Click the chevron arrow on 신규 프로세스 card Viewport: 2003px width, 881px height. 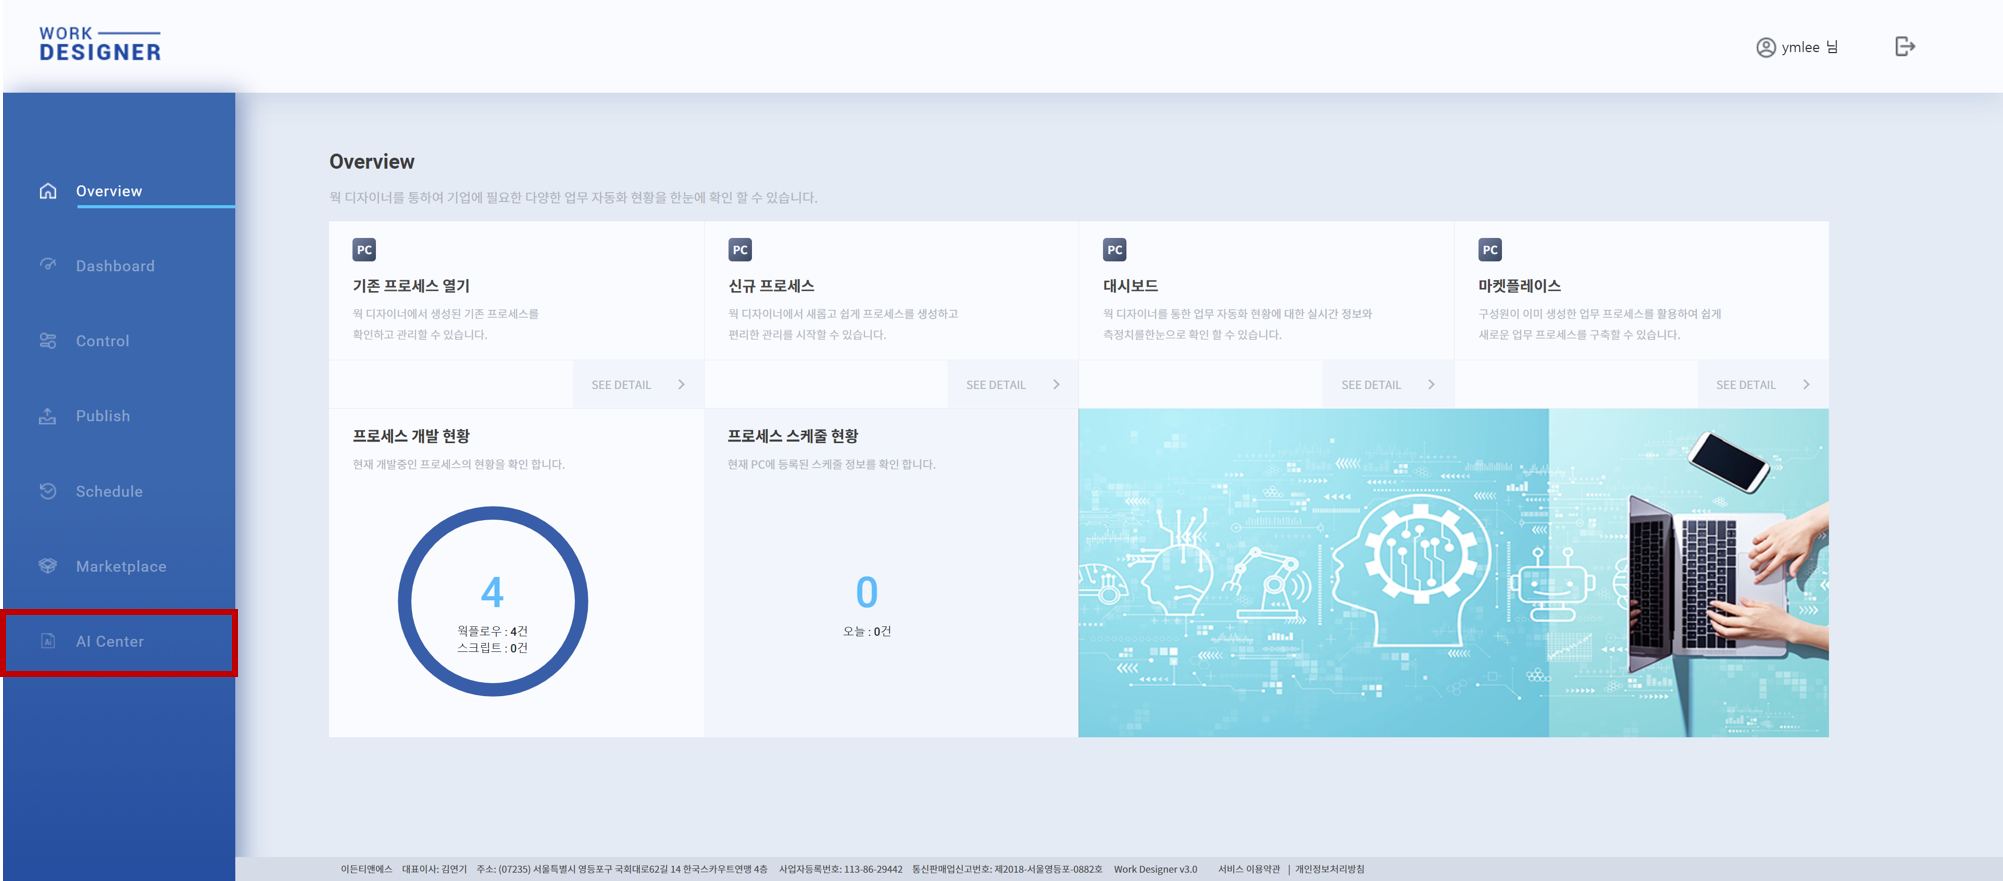click(x=1057, y=385)
